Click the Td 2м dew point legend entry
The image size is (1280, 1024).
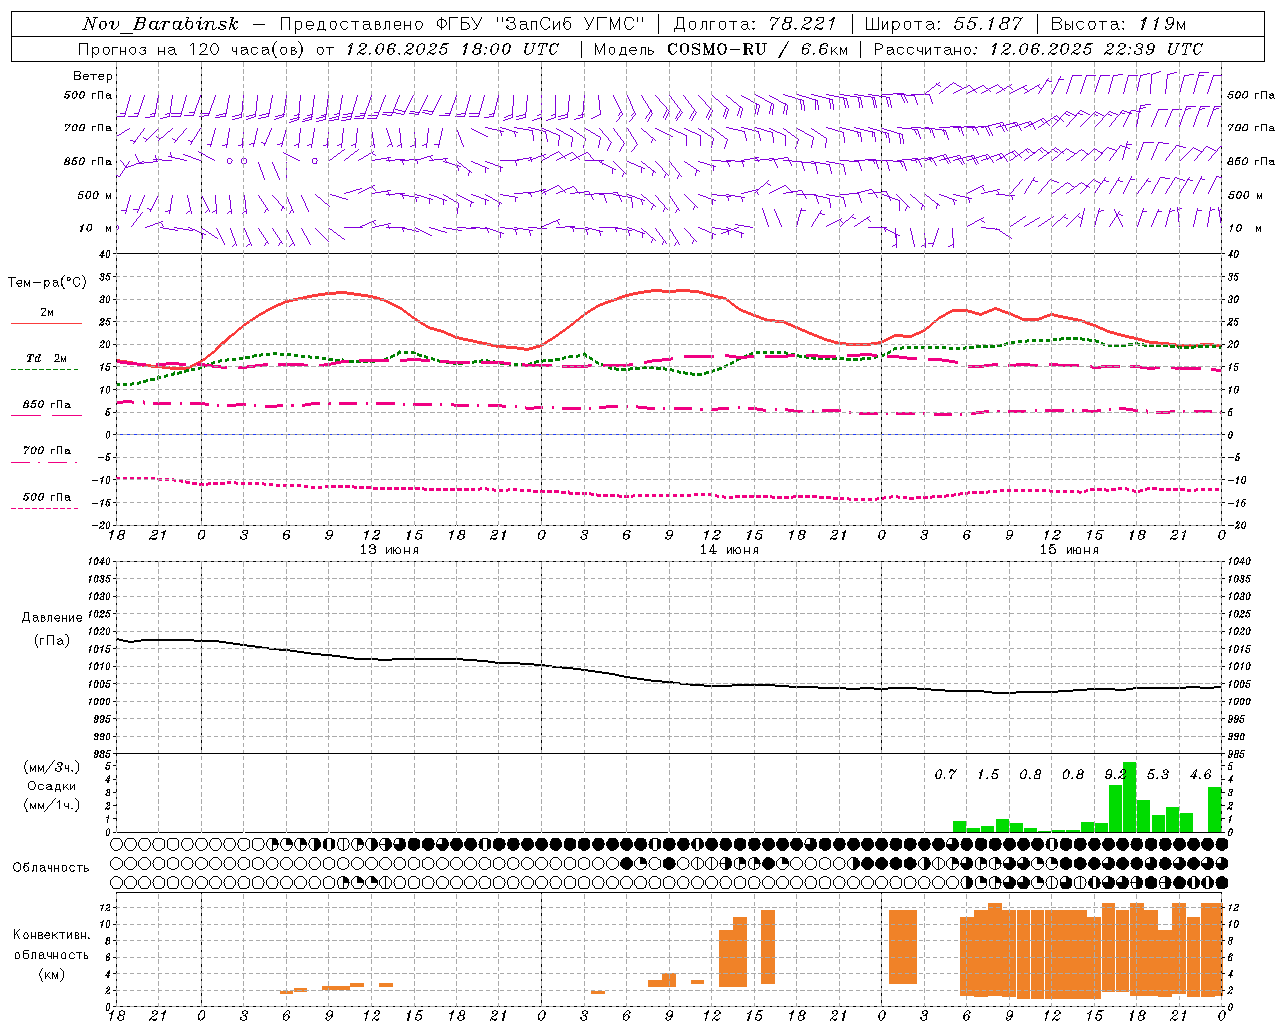[47, 358]
